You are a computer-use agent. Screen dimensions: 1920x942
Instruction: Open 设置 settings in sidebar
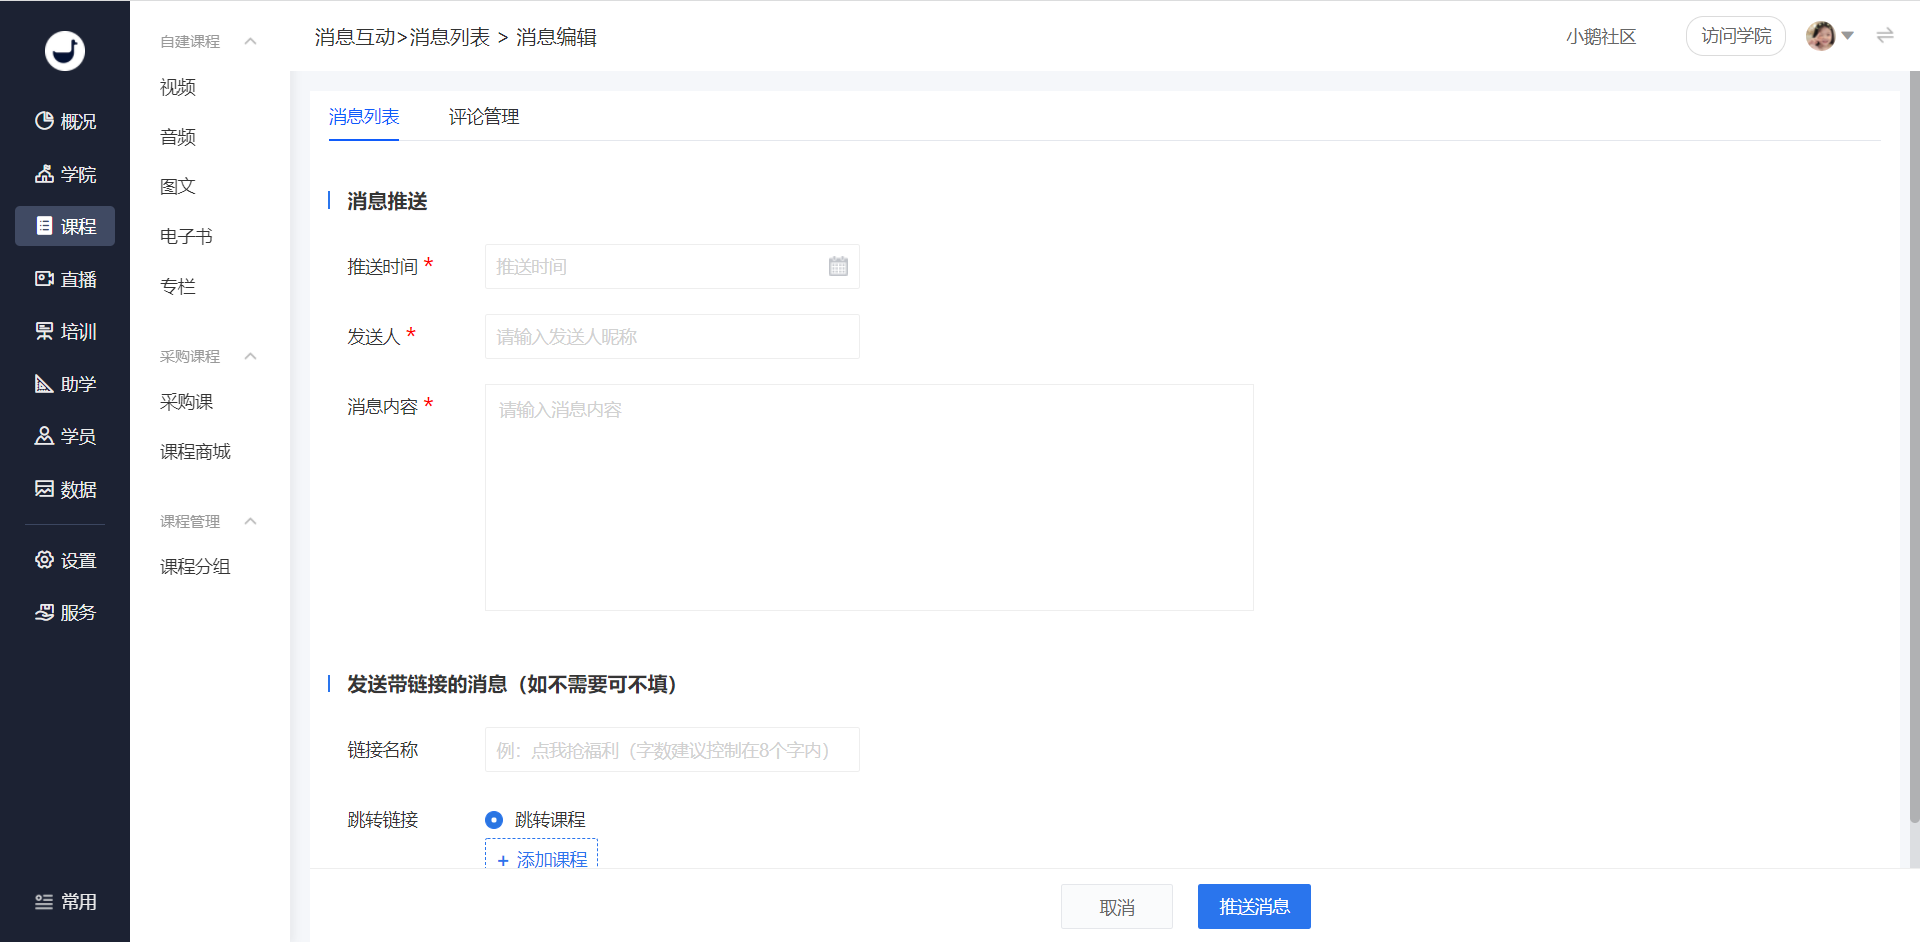click(65, 560)
